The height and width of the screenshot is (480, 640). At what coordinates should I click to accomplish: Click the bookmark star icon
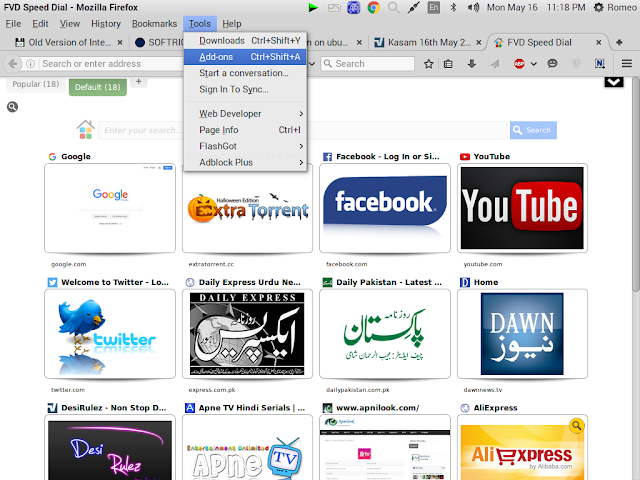pos(428,64)
